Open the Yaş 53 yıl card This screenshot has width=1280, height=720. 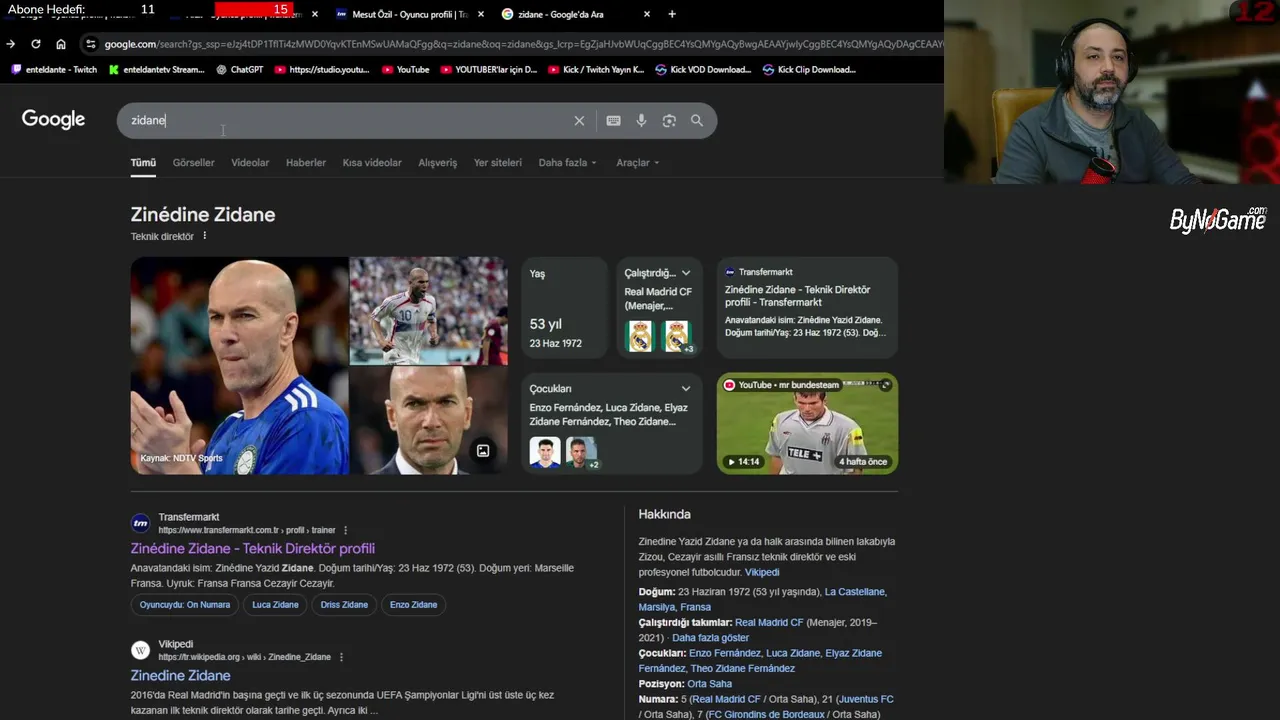pyautogui.click(x=564, y=307)
